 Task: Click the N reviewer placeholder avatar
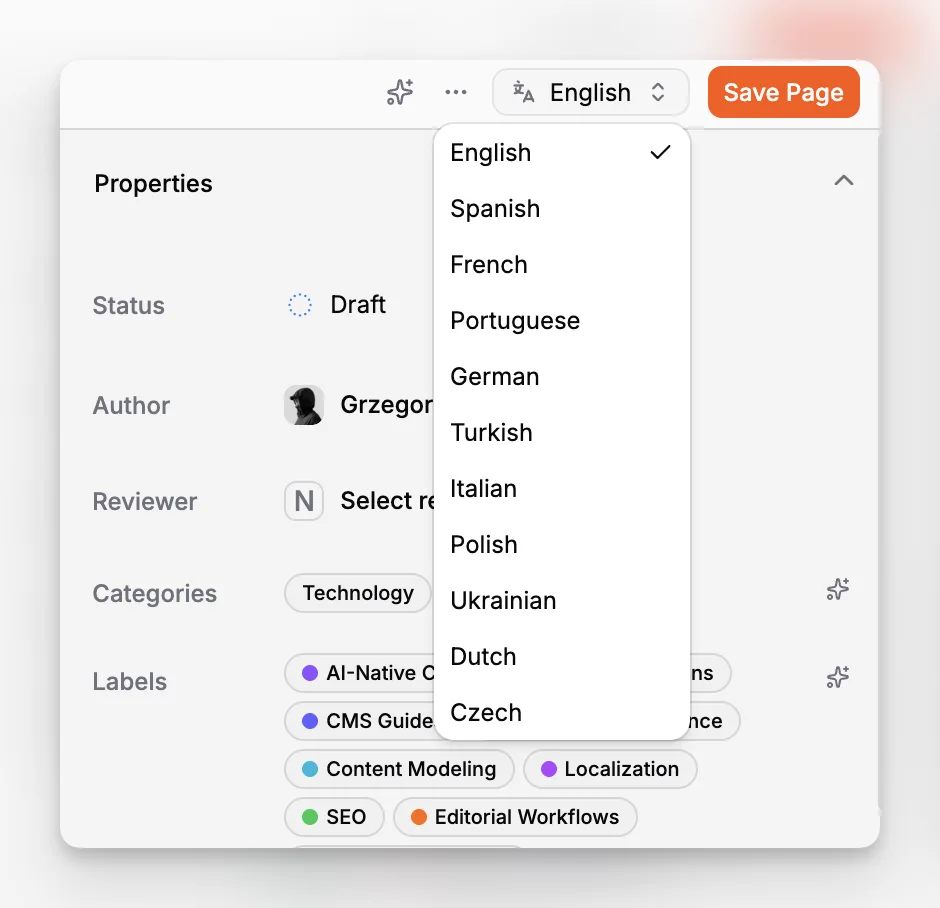tap(304, 501)
